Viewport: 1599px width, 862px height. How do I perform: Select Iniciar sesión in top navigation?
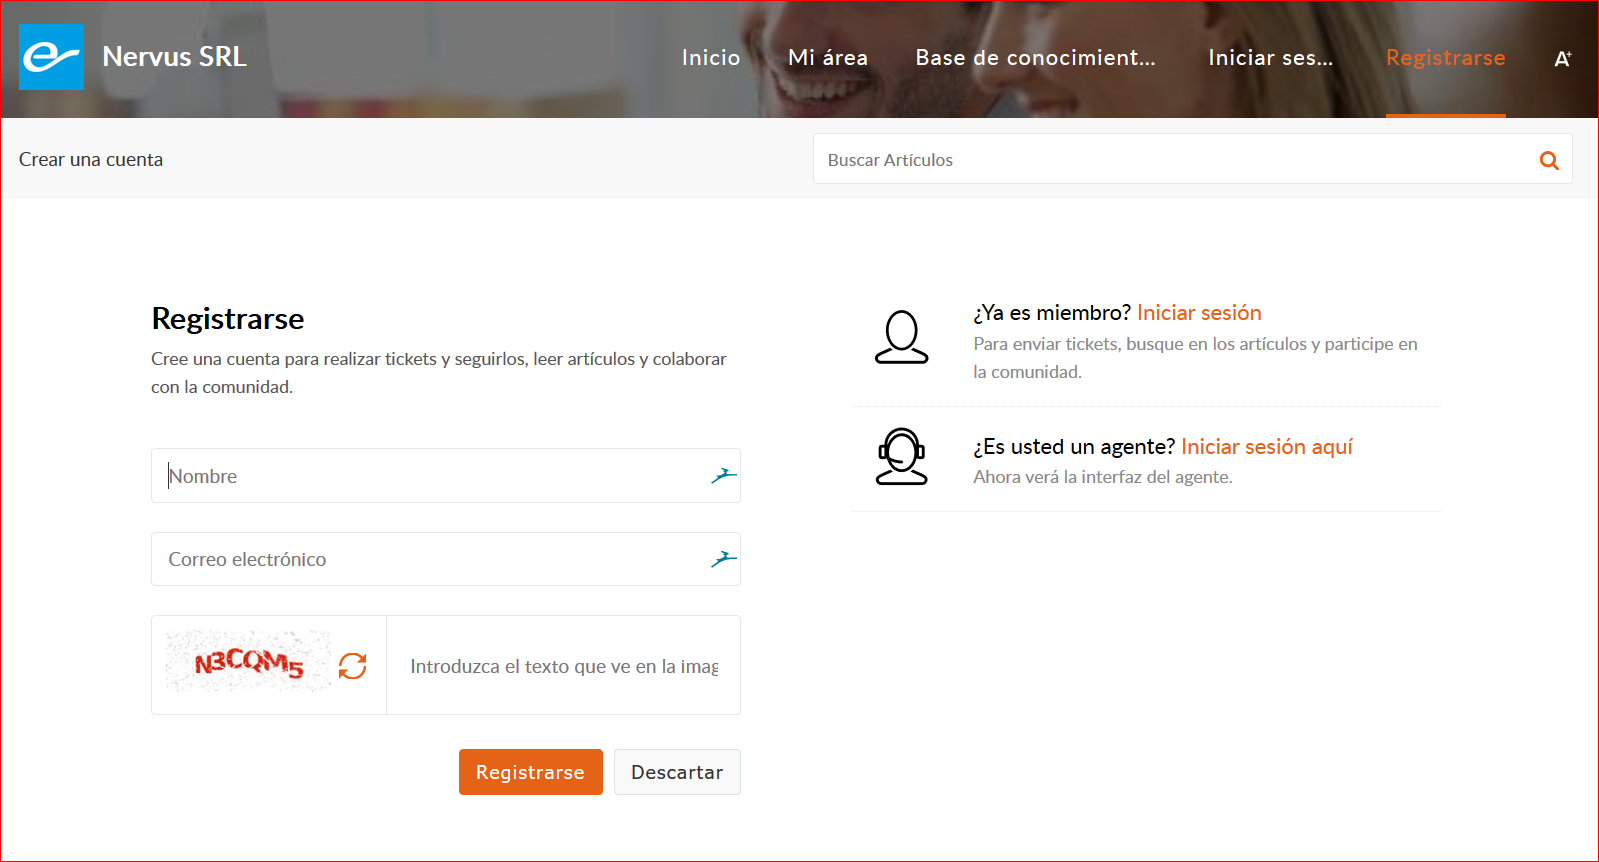point(1270,58)
